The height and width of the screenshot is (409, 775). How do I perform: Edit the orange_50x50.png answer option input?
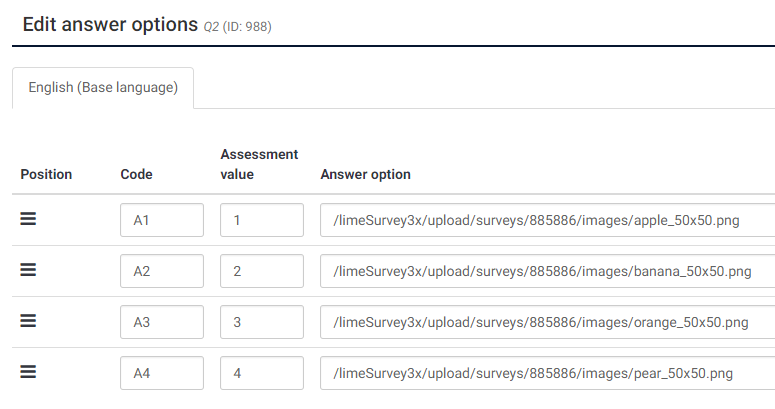[x=547, y=322]
